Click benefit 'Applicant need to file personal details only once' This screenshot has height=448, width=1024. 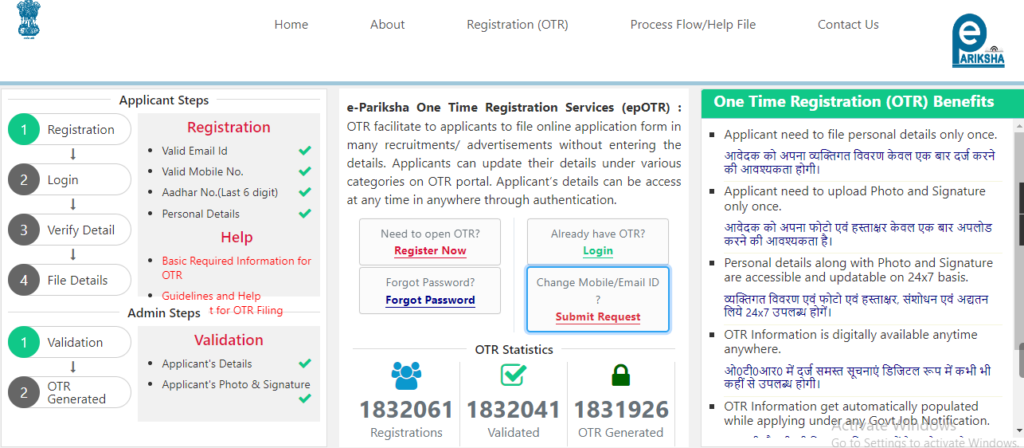(x=860, y=135)
